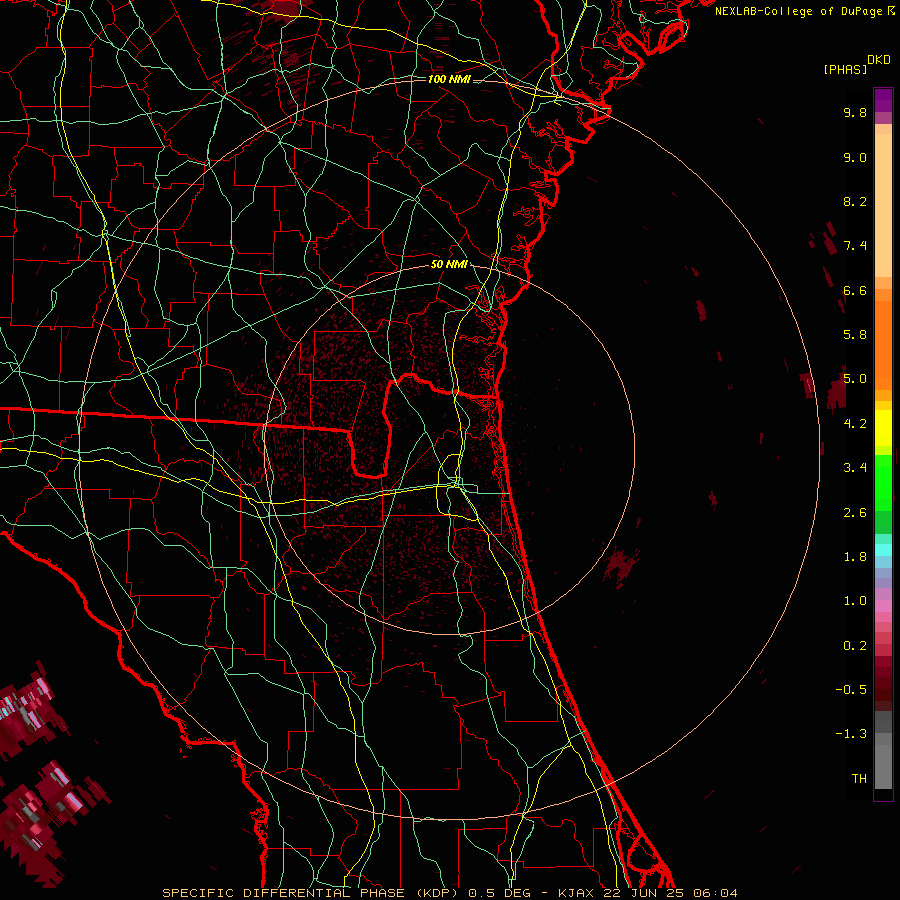Select the 5.0 scale label

[x=855, y=379]
